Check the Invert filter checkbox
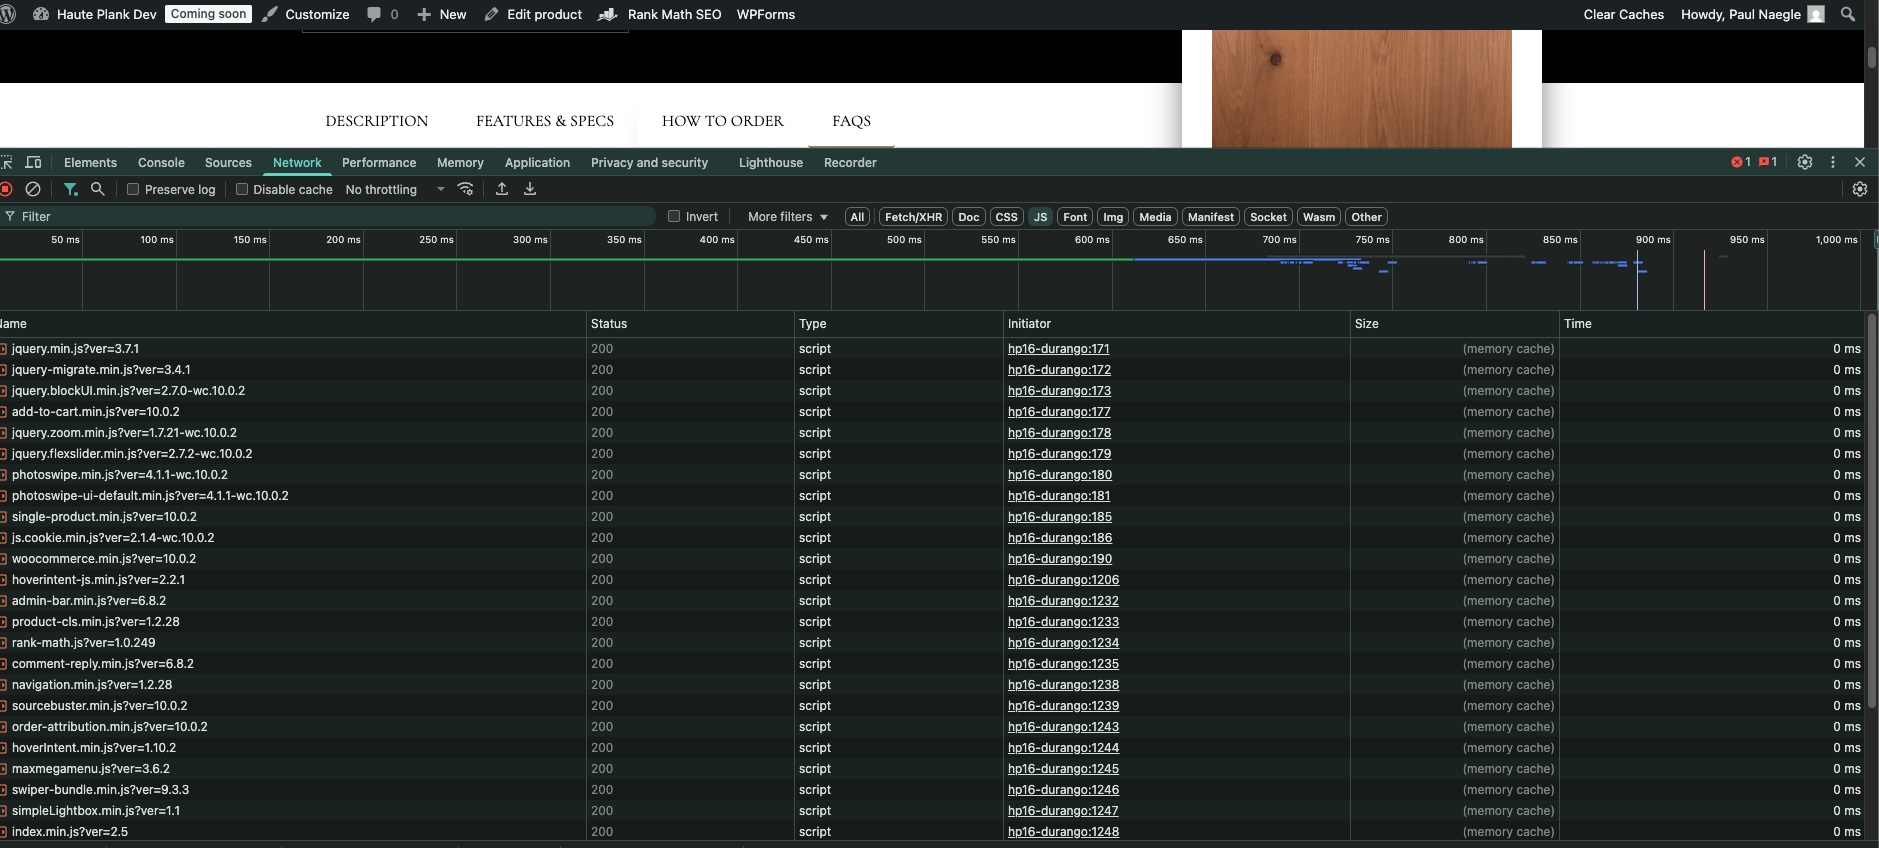1879x848 pixels. pos(674,216)
